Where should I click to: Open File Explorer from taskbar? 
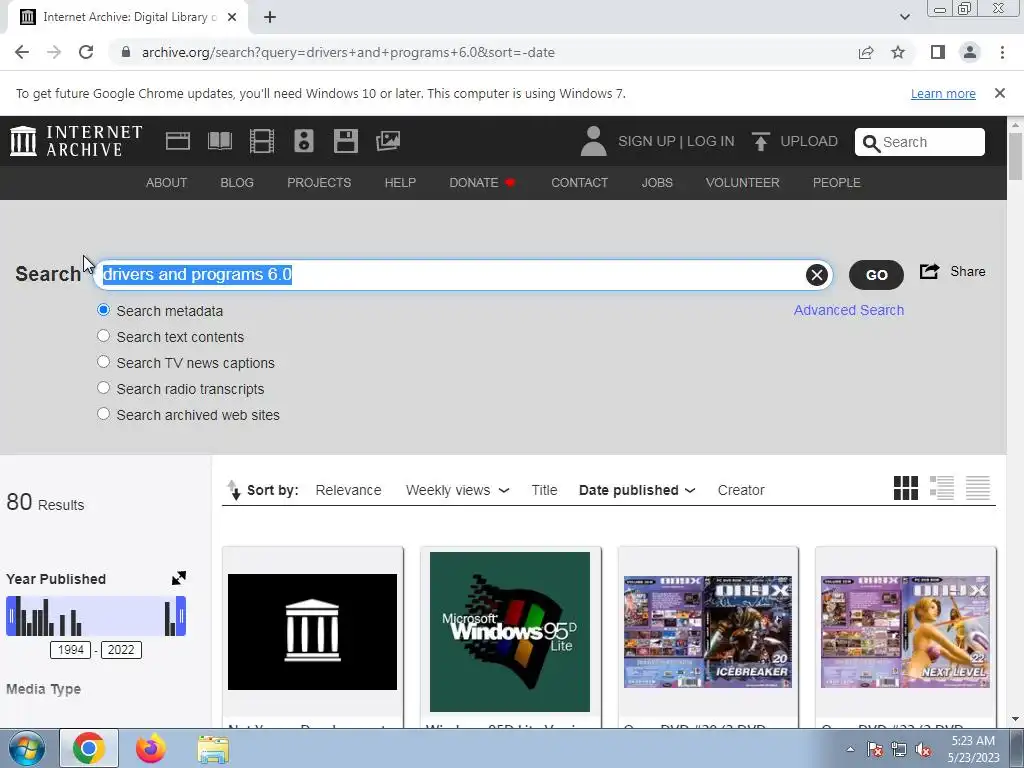[213, 748]
